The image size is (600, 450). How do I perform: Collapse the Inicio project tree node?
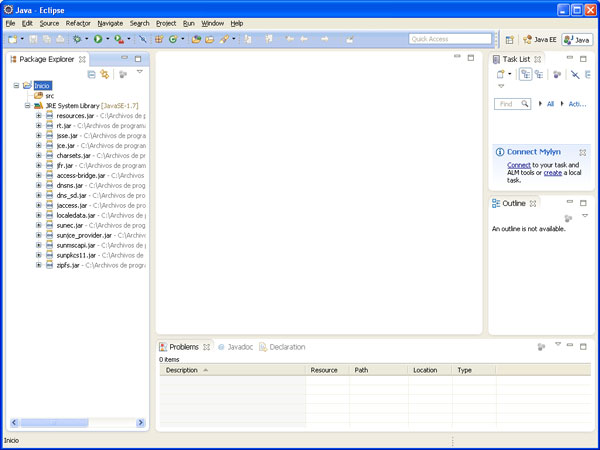[x=17, y=86]
